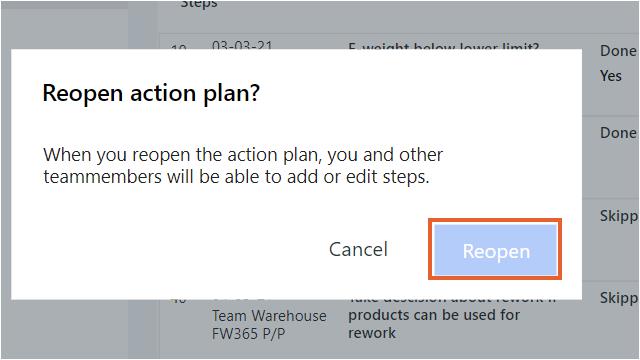This screenshot has height=360, width=640.
Task: Select step number 40 behind the dialog
Action: click(x=178, y=301)
